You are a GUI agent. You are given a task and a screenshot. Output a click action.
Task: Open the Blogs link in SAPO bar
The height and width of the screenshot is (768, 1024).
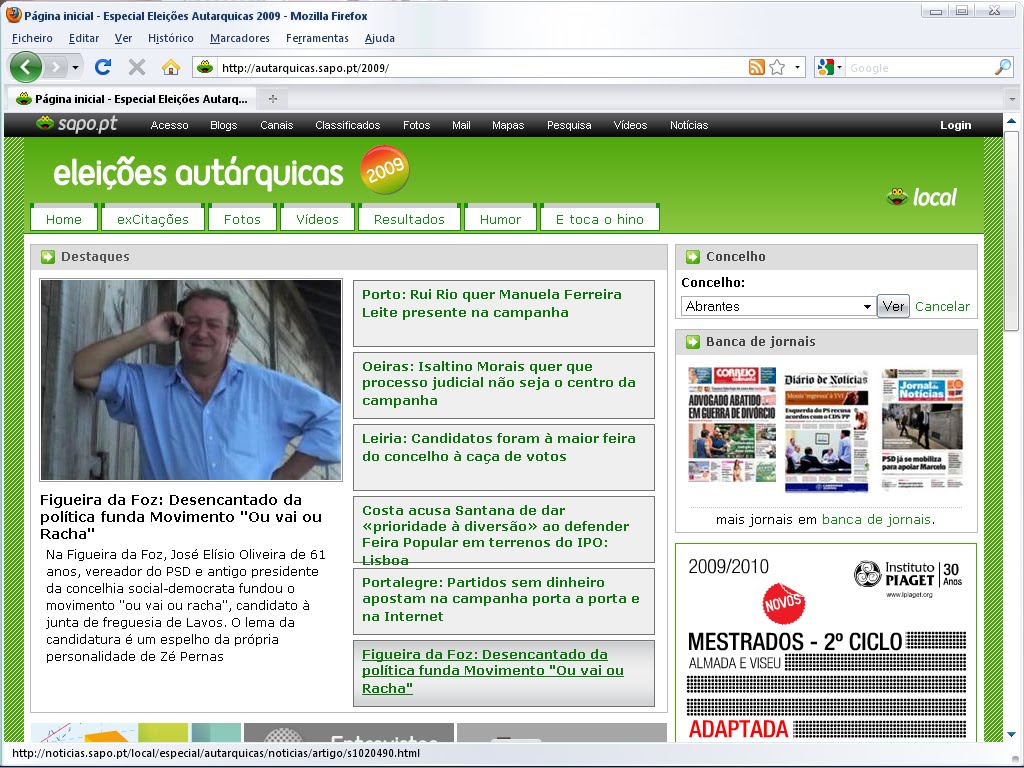coord(223,125)
